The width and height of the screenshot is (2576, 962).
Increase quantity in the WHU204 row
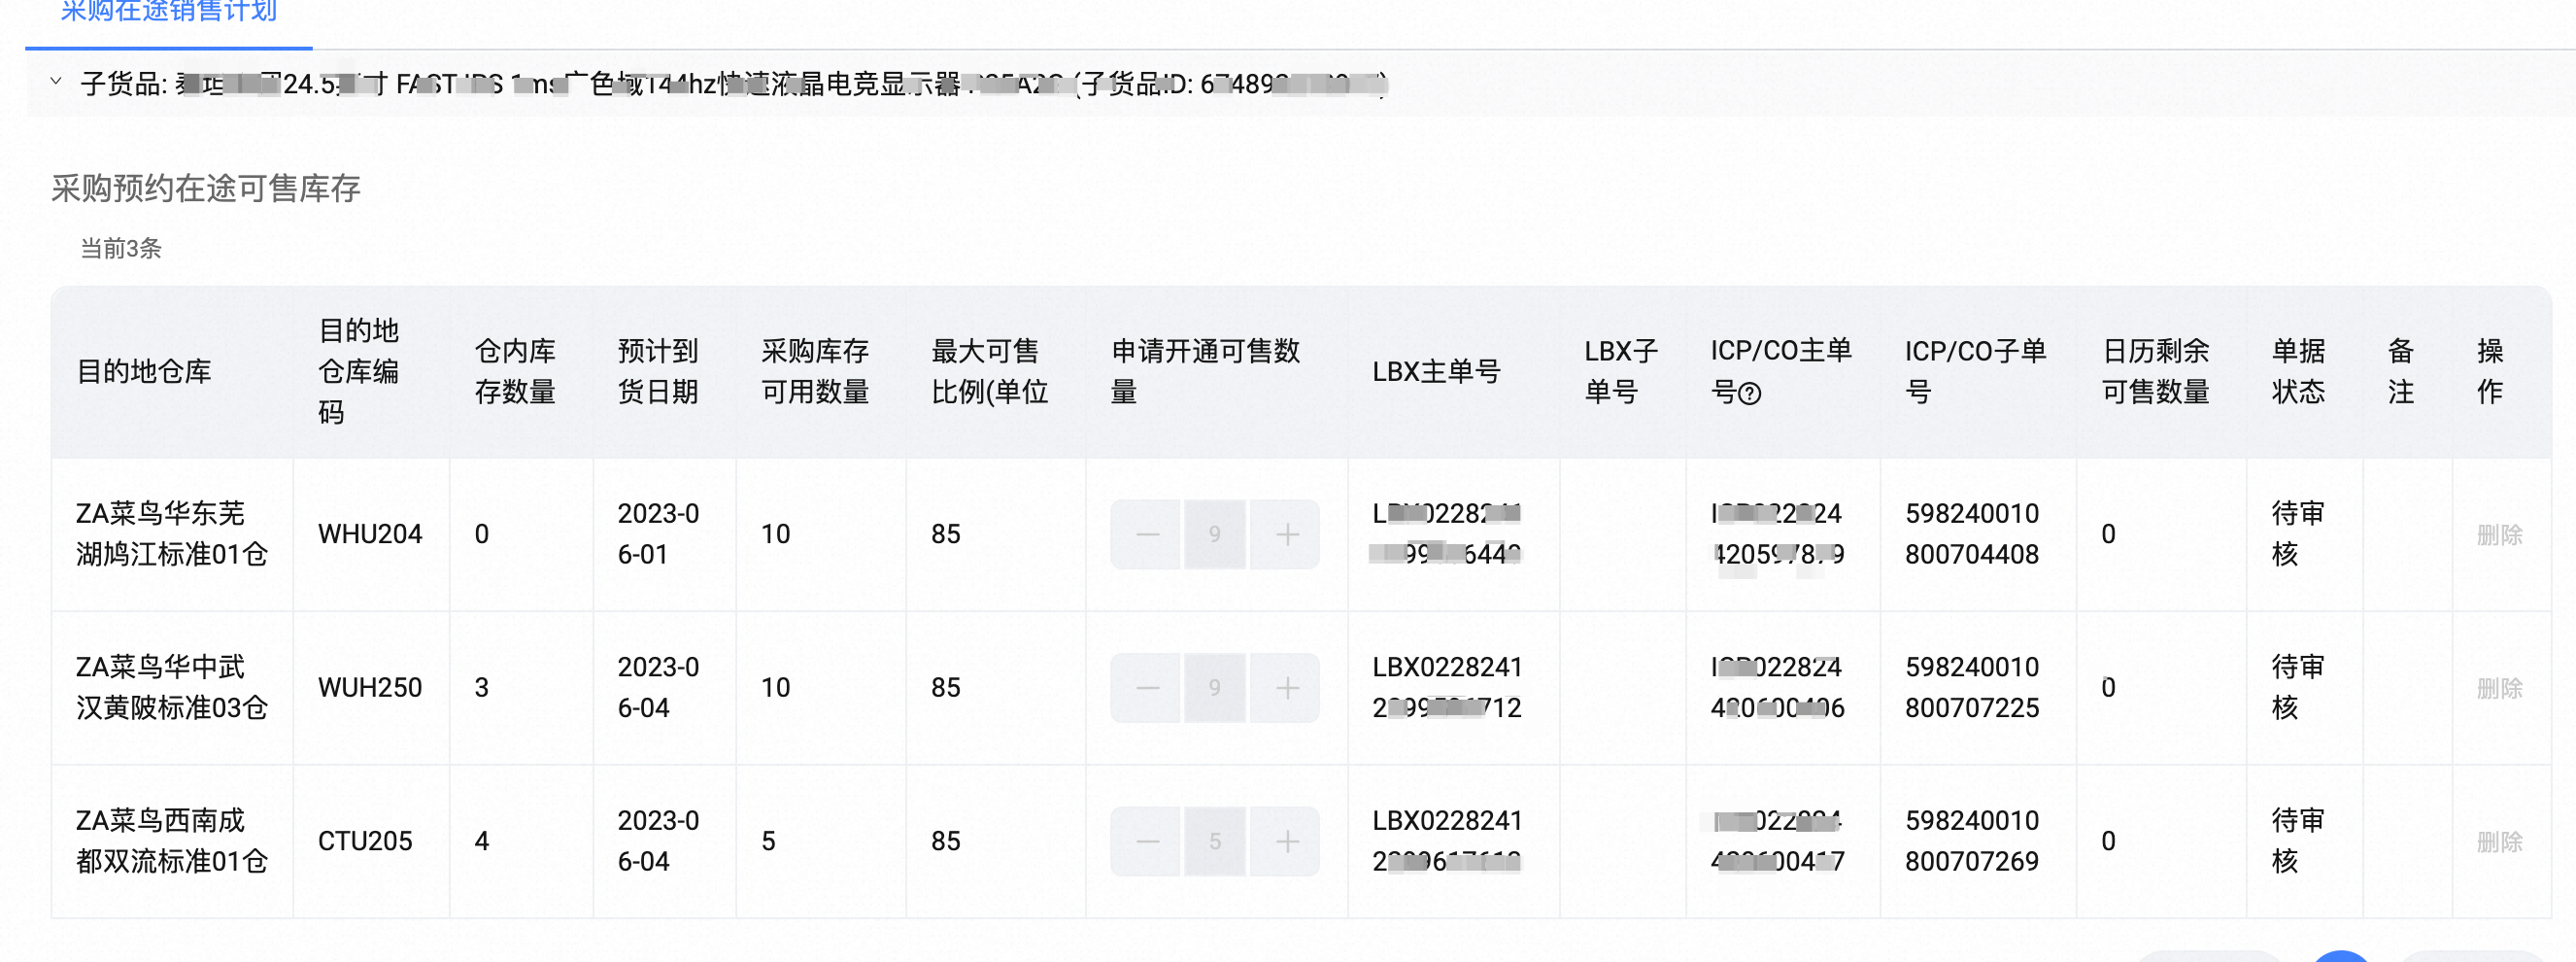point(1287,535)
